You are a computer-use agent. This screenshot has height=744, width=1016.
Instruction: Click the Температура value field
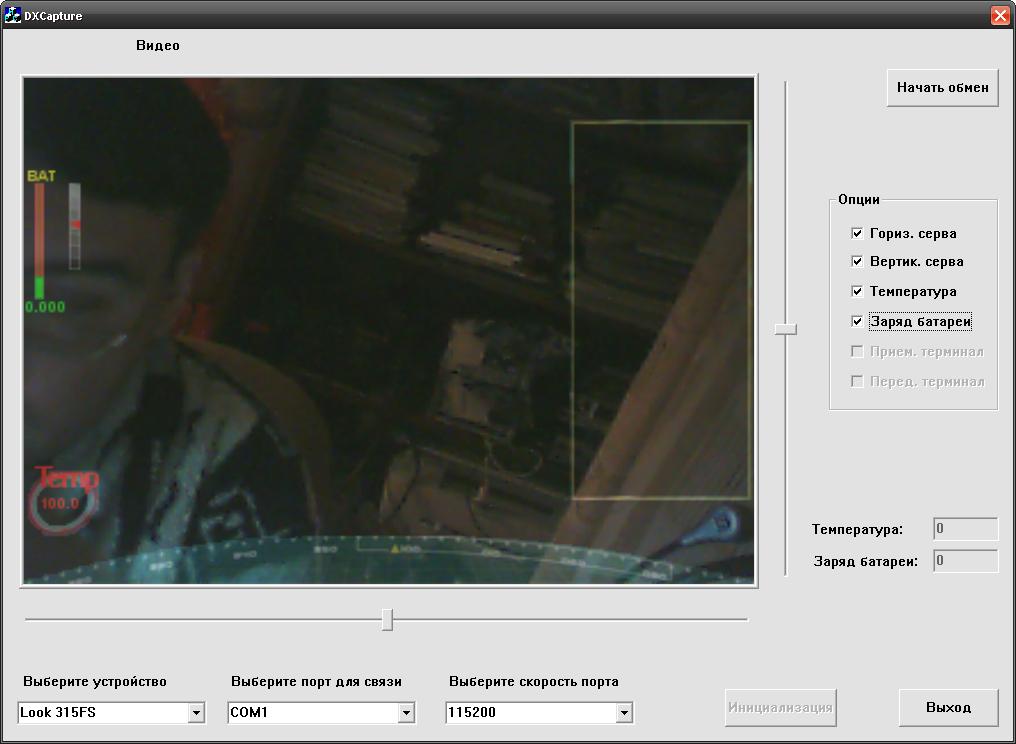tap(965, 529)
